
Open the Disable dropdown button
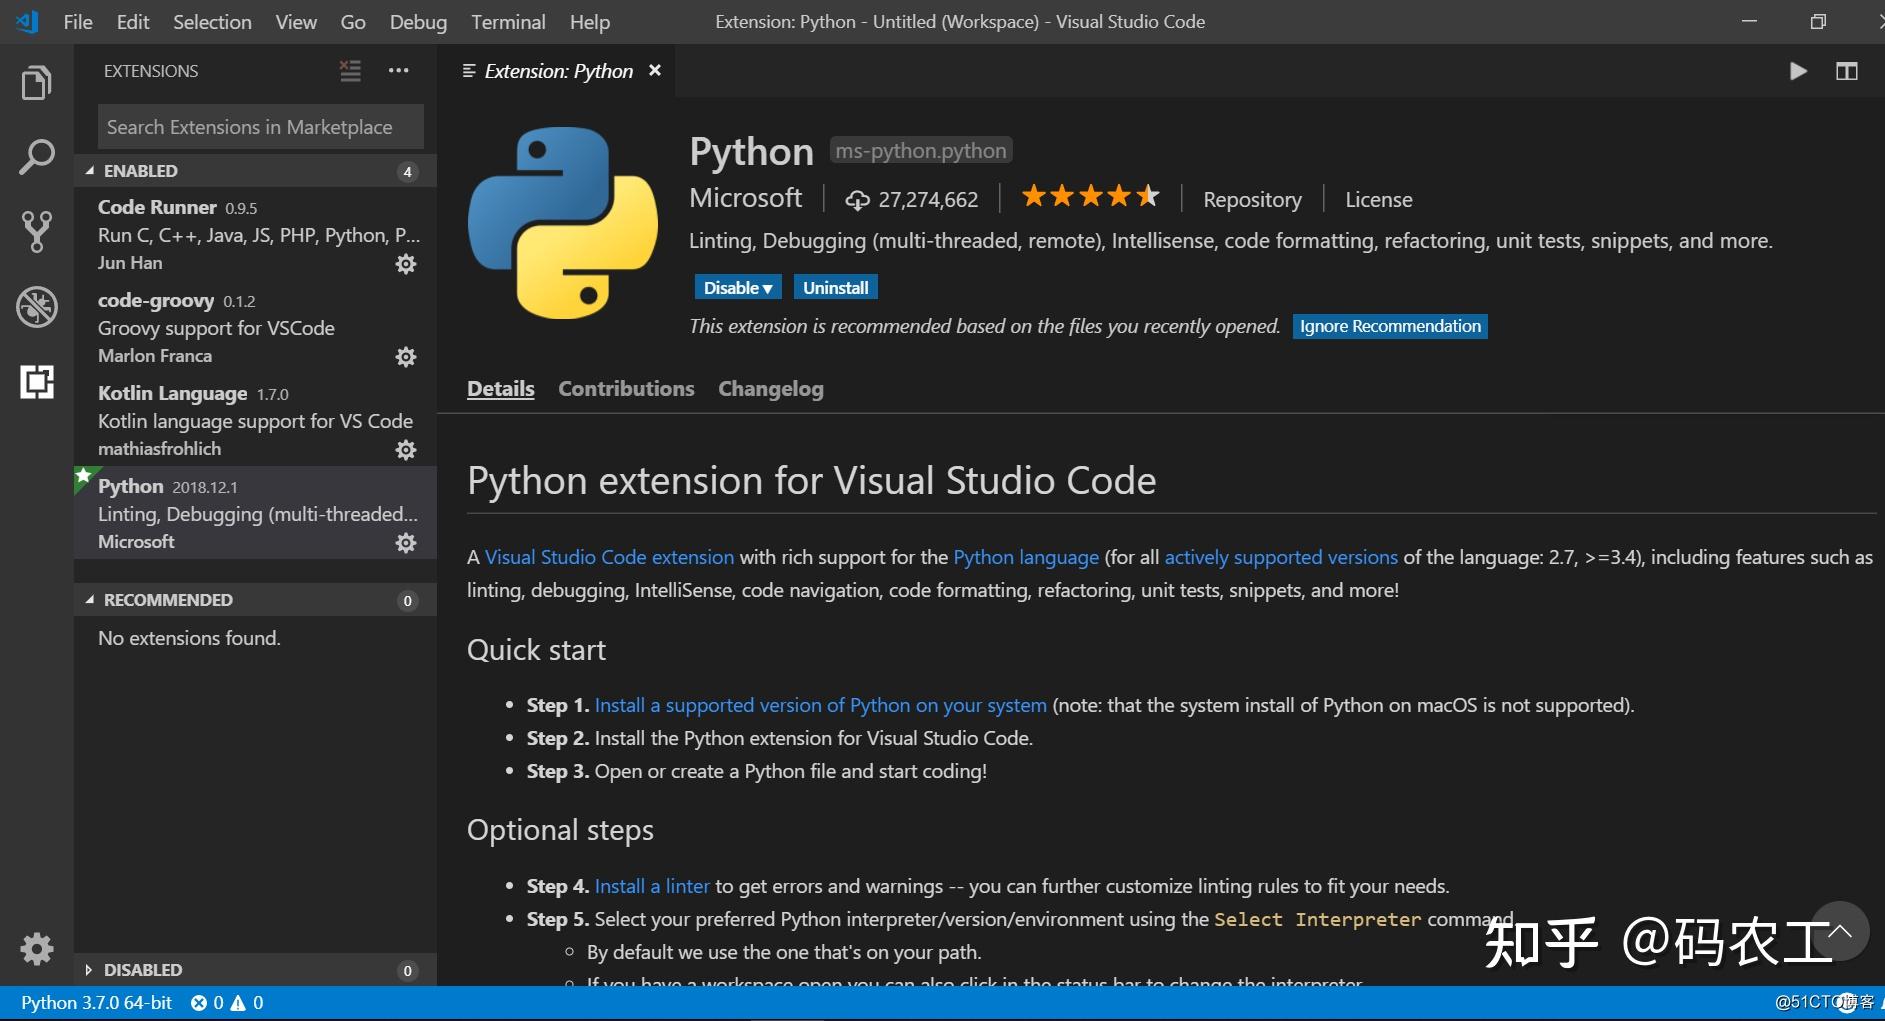click(x=738, y=288)
